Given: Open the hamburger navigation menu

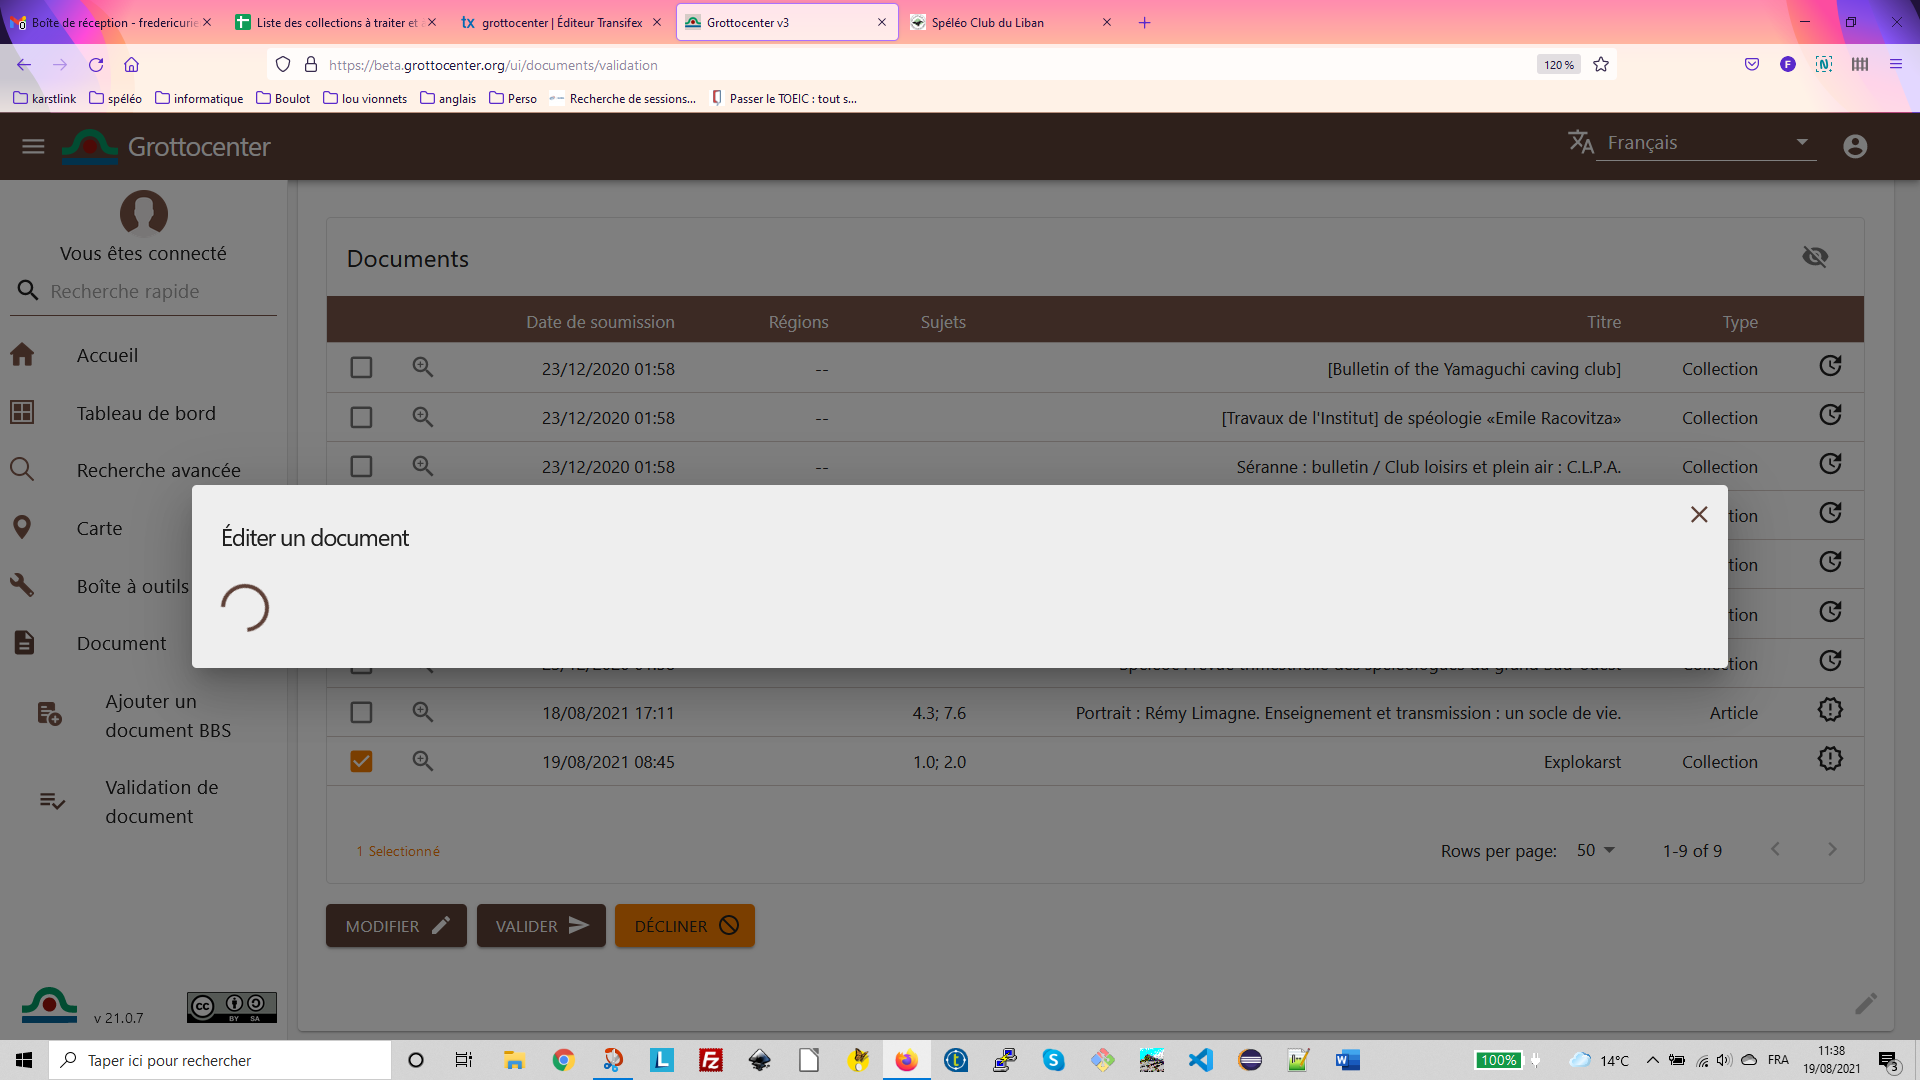Looking at the screenshot, I should (32, 146).
